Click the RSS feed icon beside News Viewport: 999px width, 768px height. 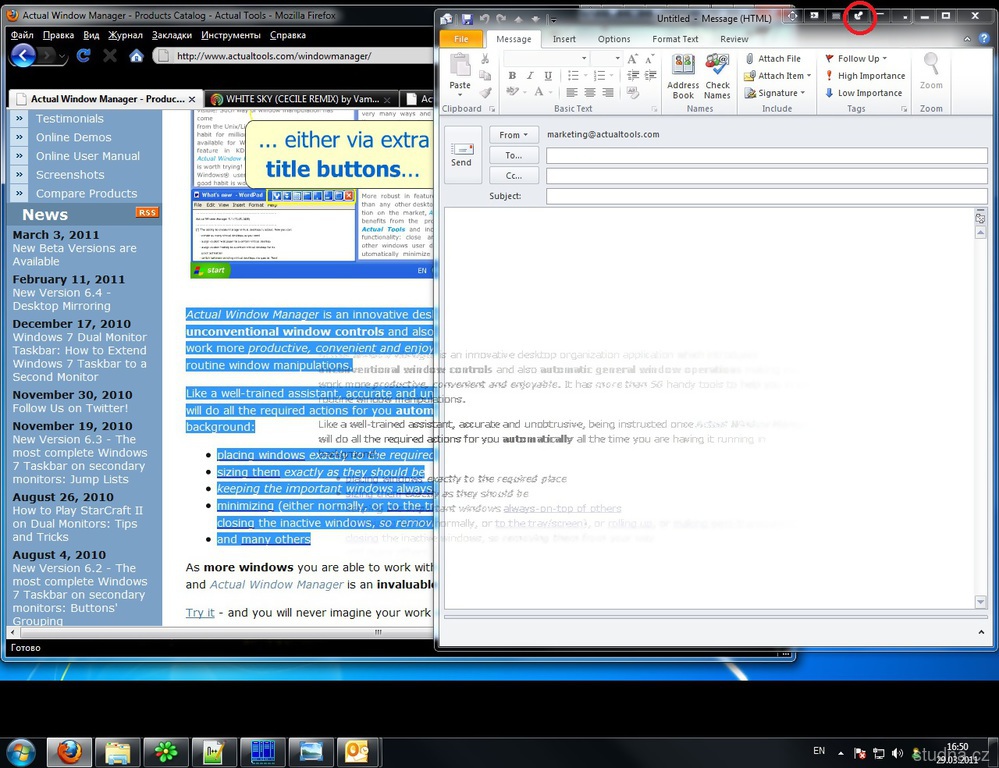147,213
